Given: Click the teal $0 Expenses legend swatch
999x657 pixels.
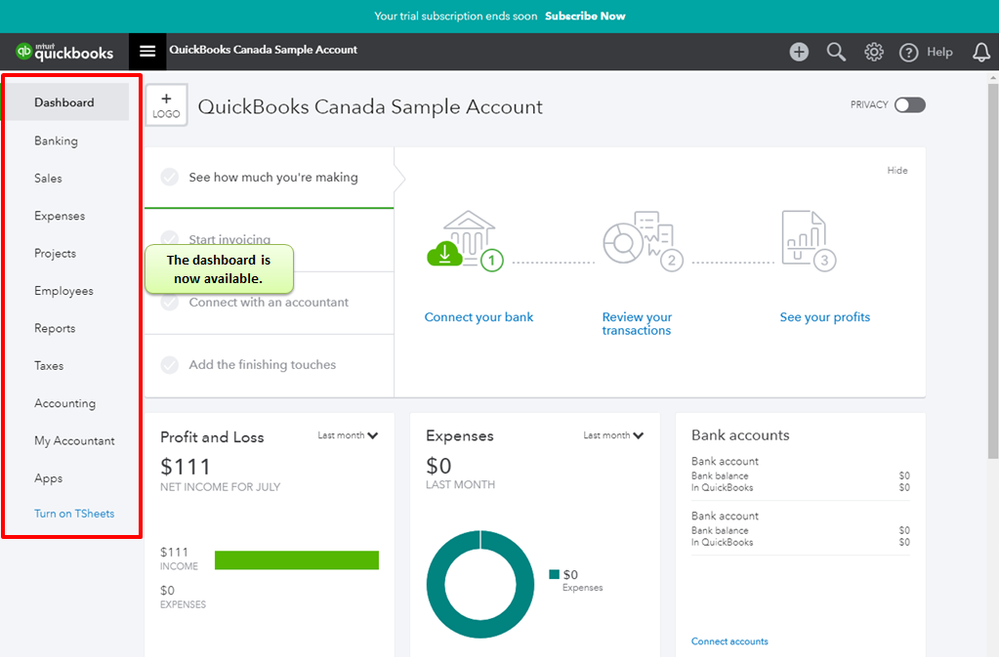Looking at the screenshot, I should point(554,575).
